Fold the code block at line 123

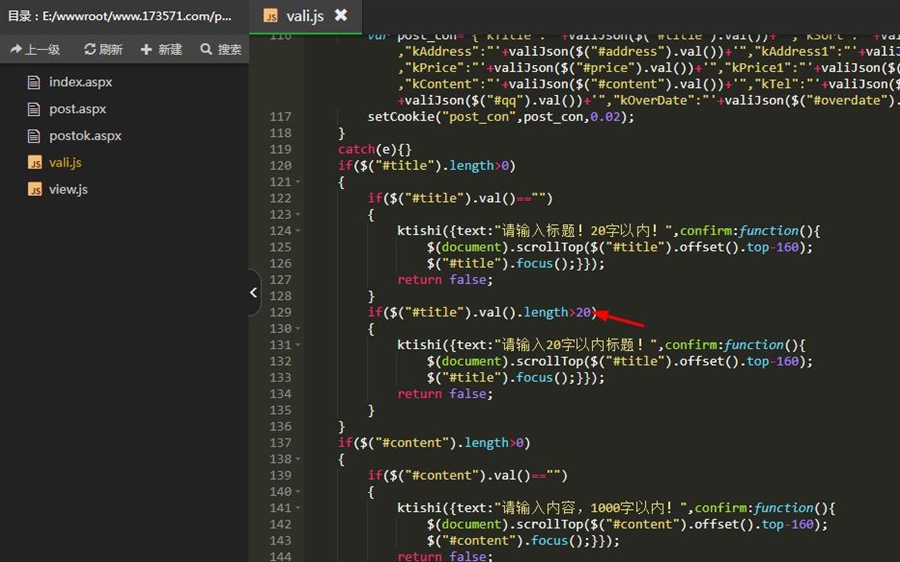298,215
